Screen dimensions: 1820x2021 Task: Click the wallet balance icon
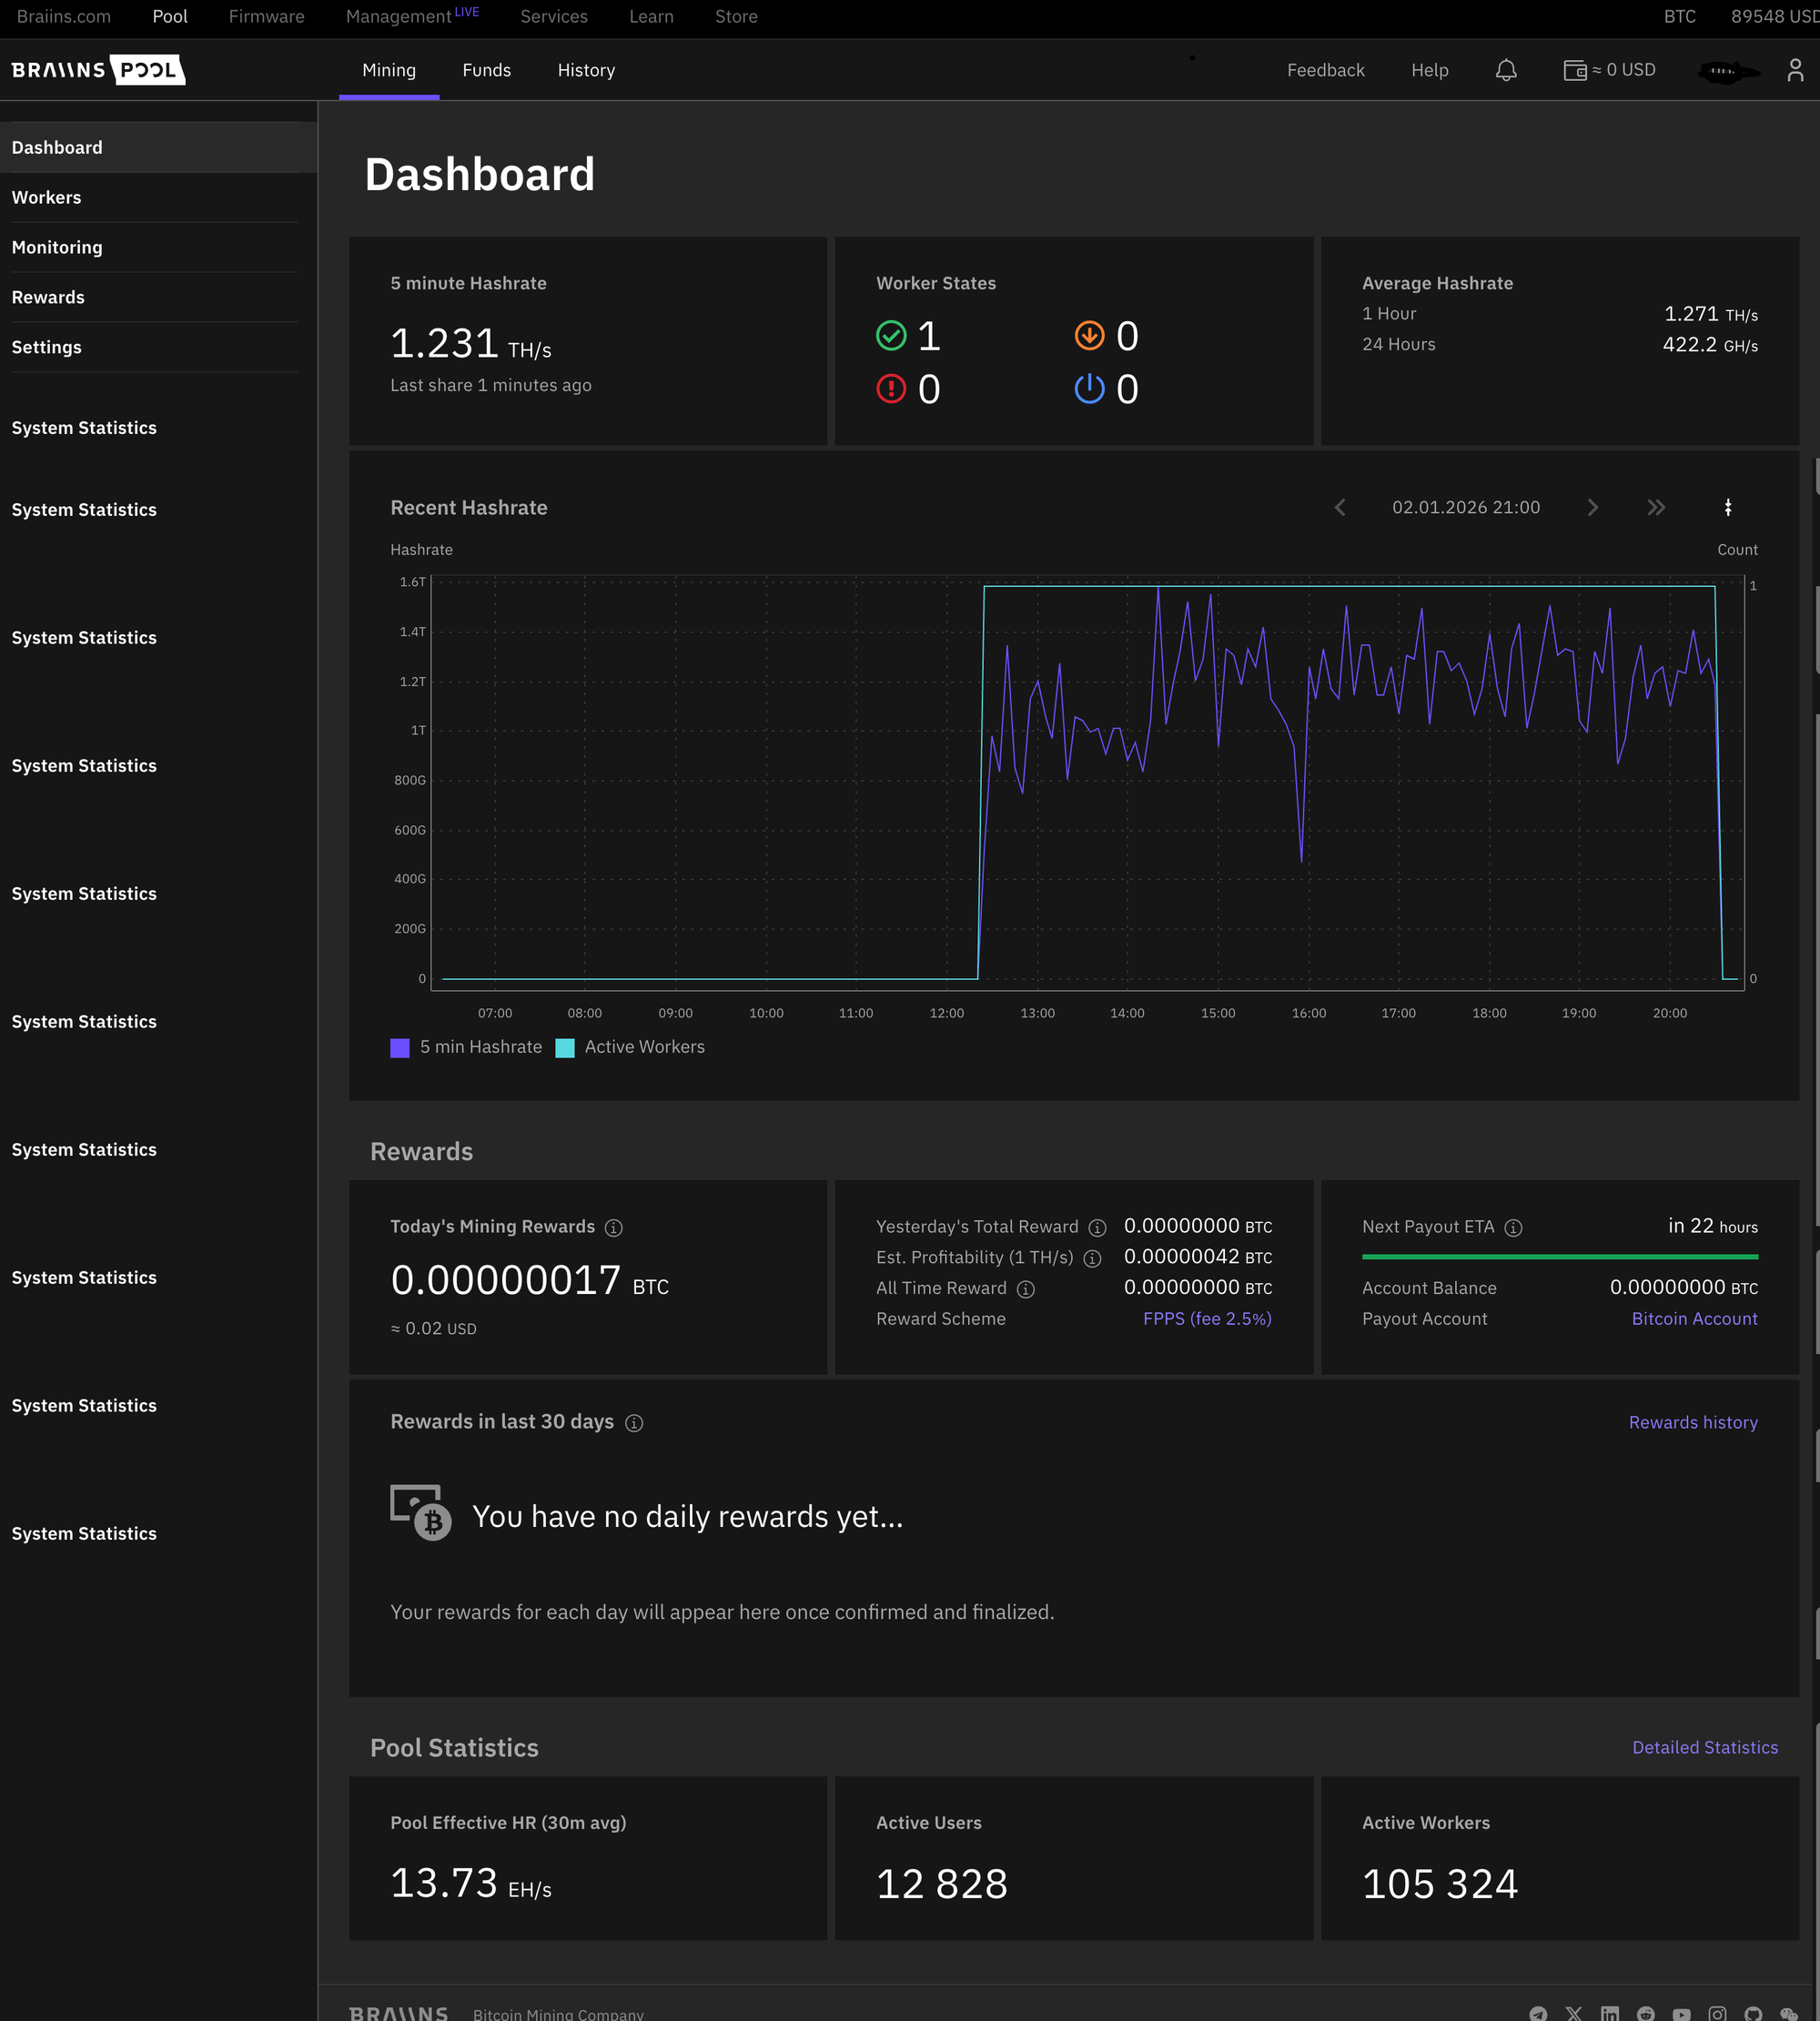(x=1574, y=70)
